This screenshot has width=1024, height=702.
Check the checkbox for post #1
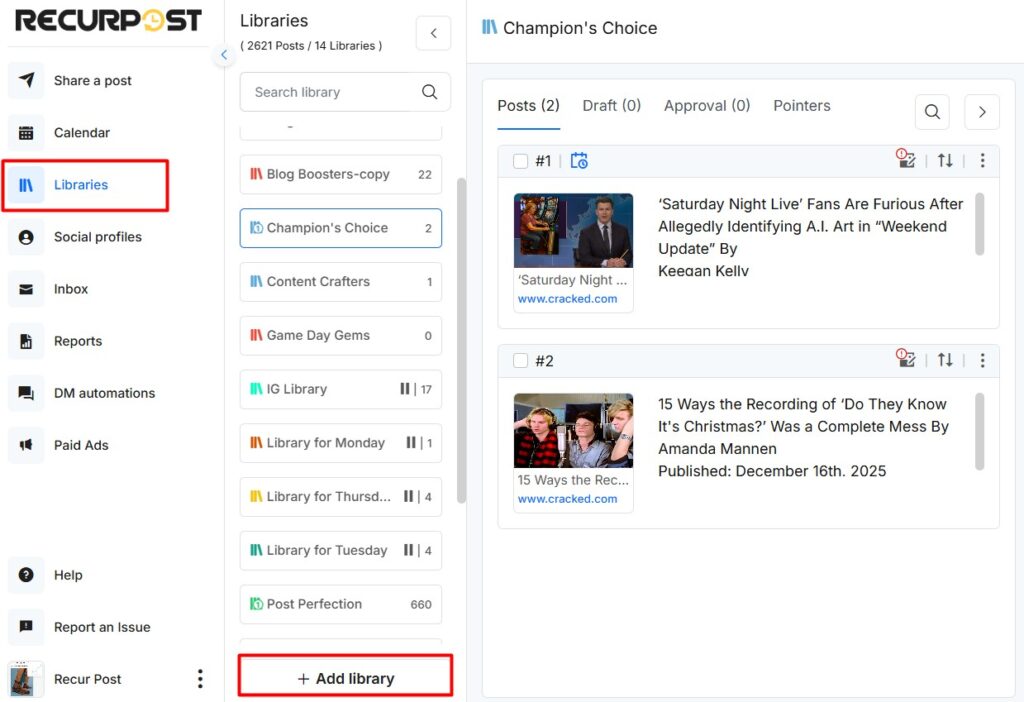[x=520, y=161]
